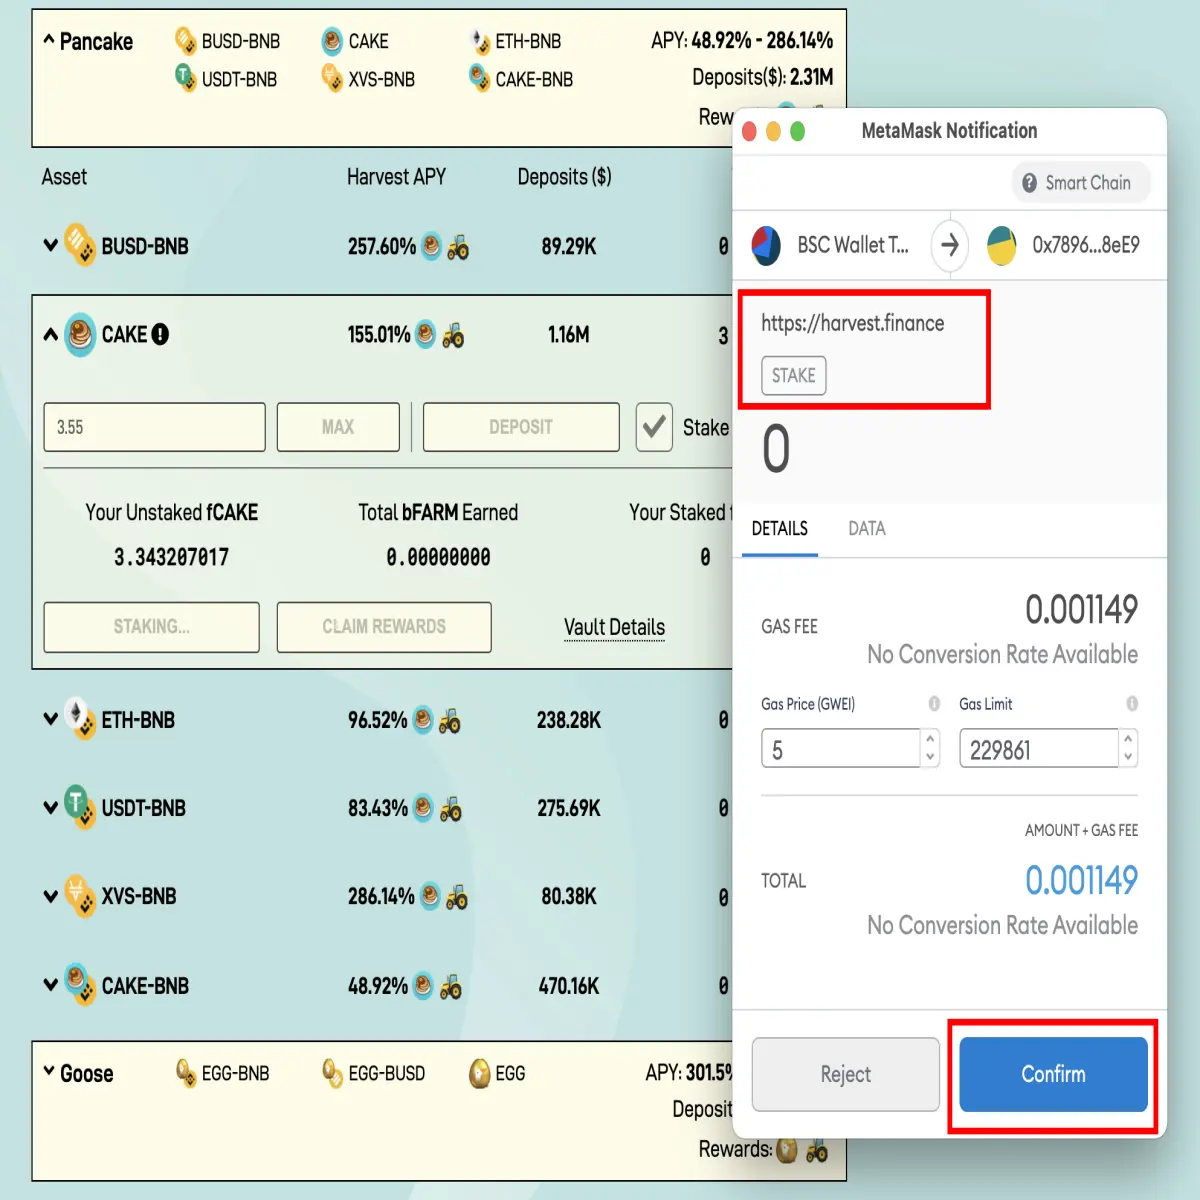This screenshot has height=1200, width=1200.
Task: Open the Vault Details link
Action: (614, 627)
